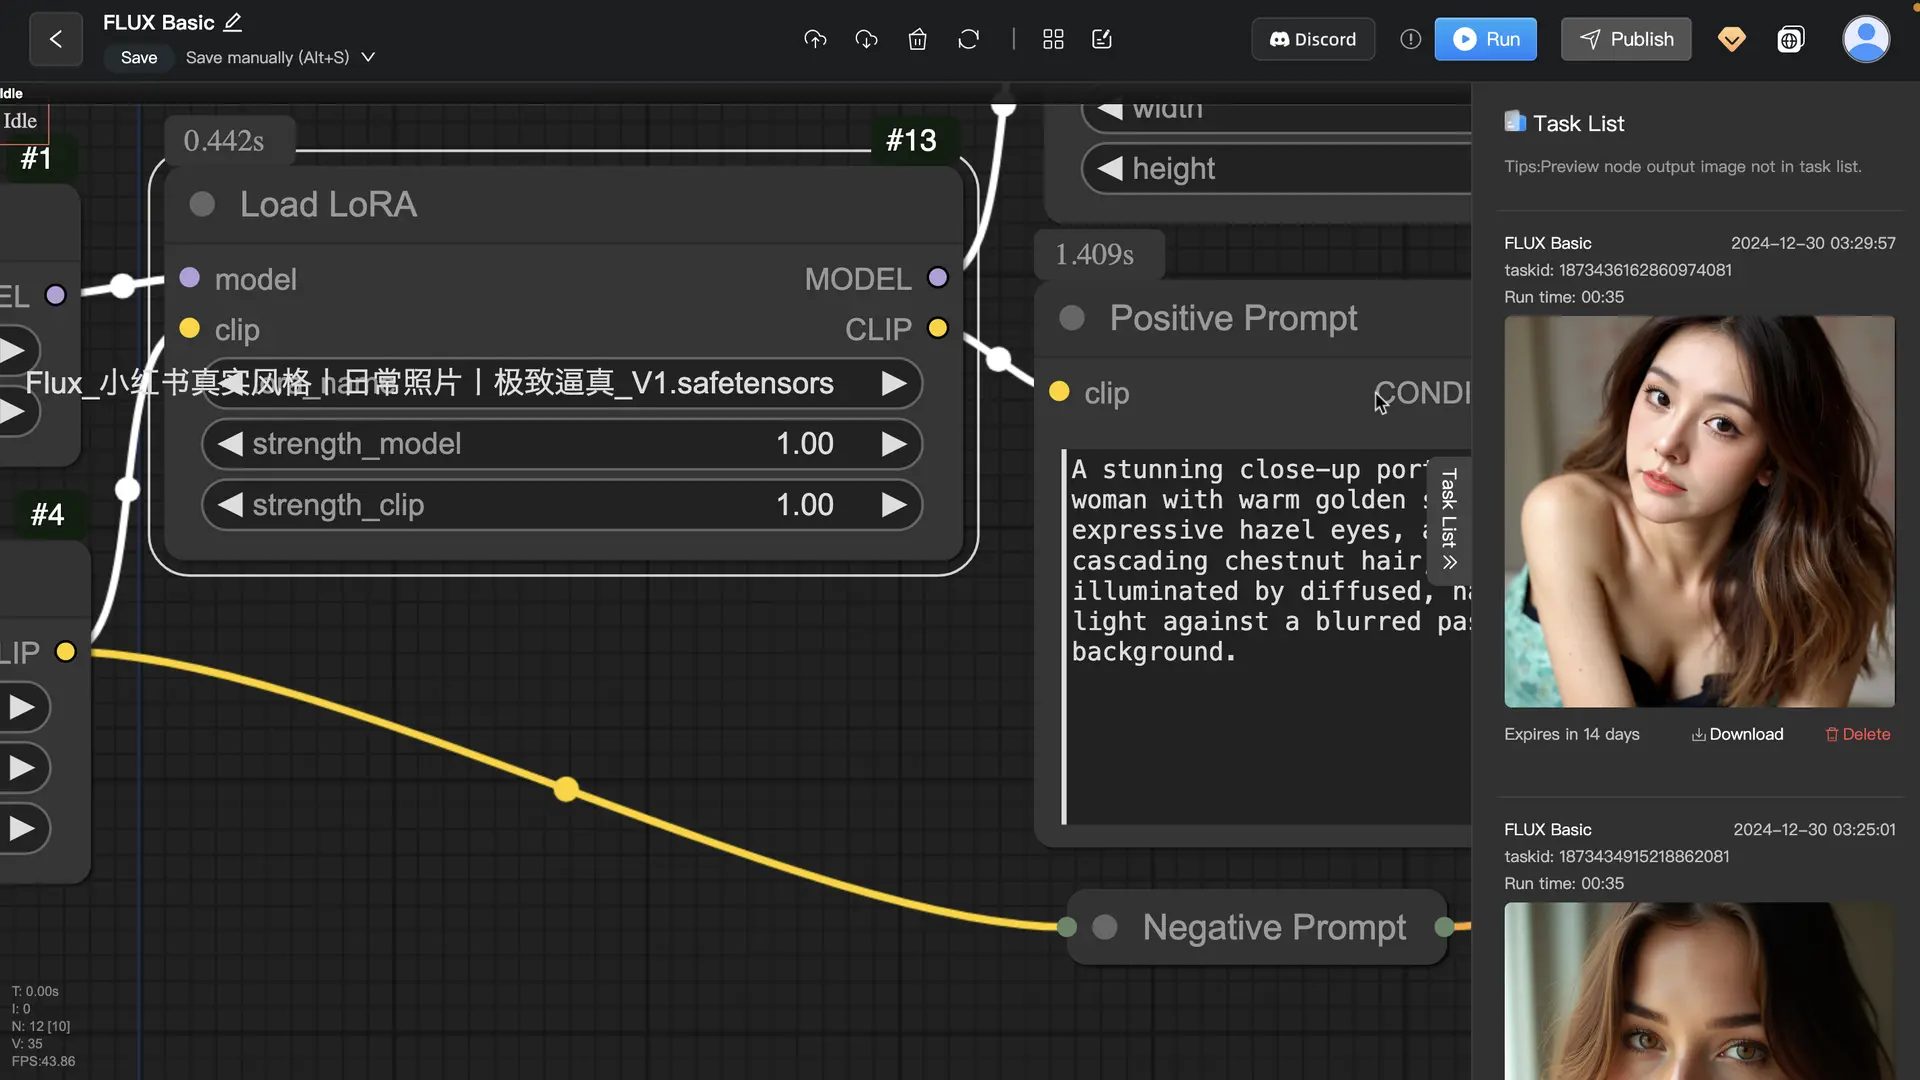
Task: Click the CLIP output port of Load LoRA
Action: [937, 328]
